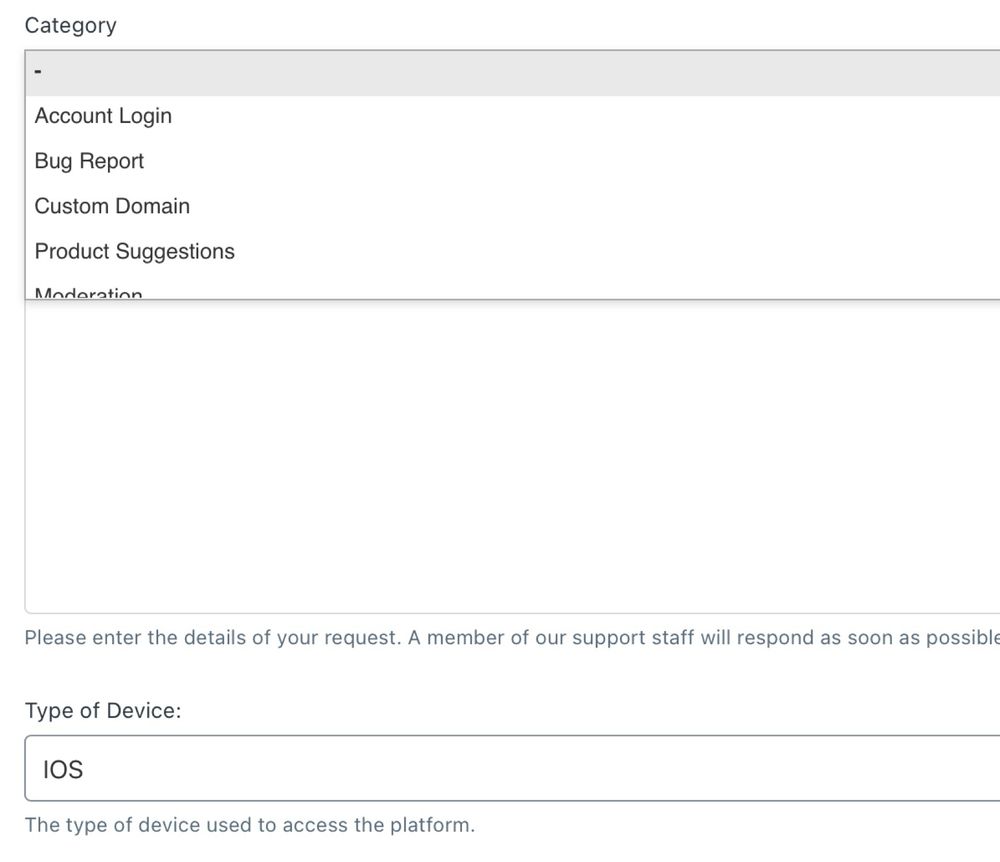The image size is (1000, 862).
Task: Select the blank dash option in Category
Action: 38,73
